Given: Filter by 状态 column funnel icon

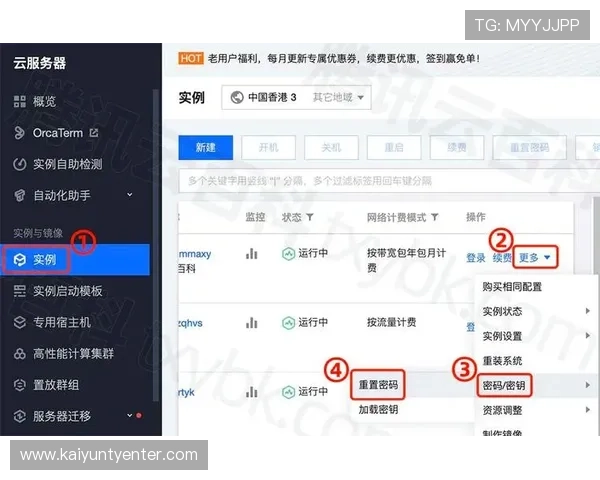Looking at the screenshot, I should (x=310, y=217).
